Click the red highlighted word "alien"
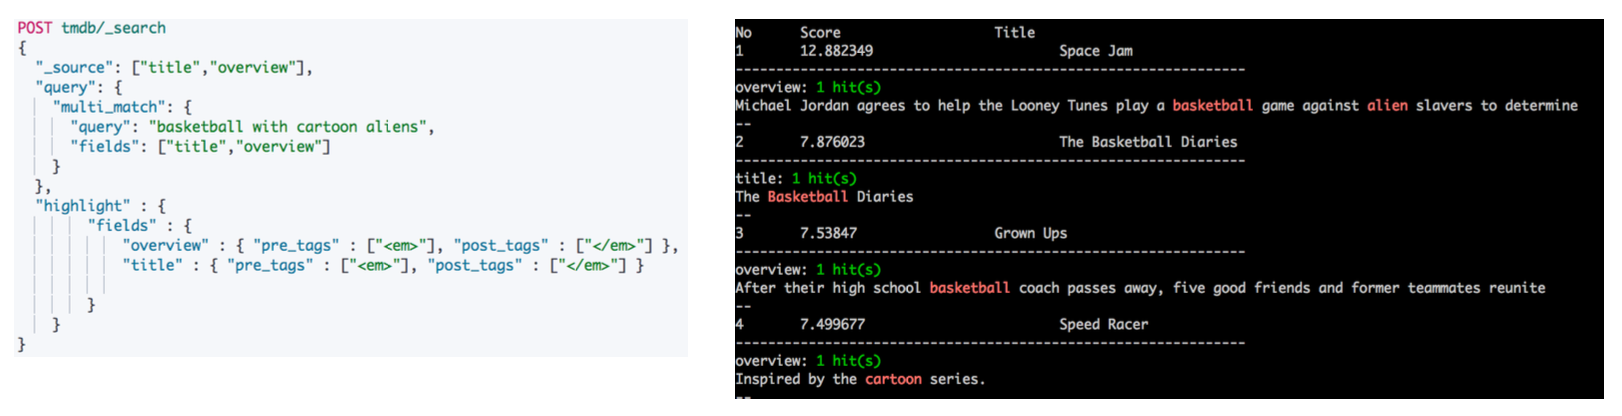Viewport: 1622px width, 416px height. tap(1387, 106)
